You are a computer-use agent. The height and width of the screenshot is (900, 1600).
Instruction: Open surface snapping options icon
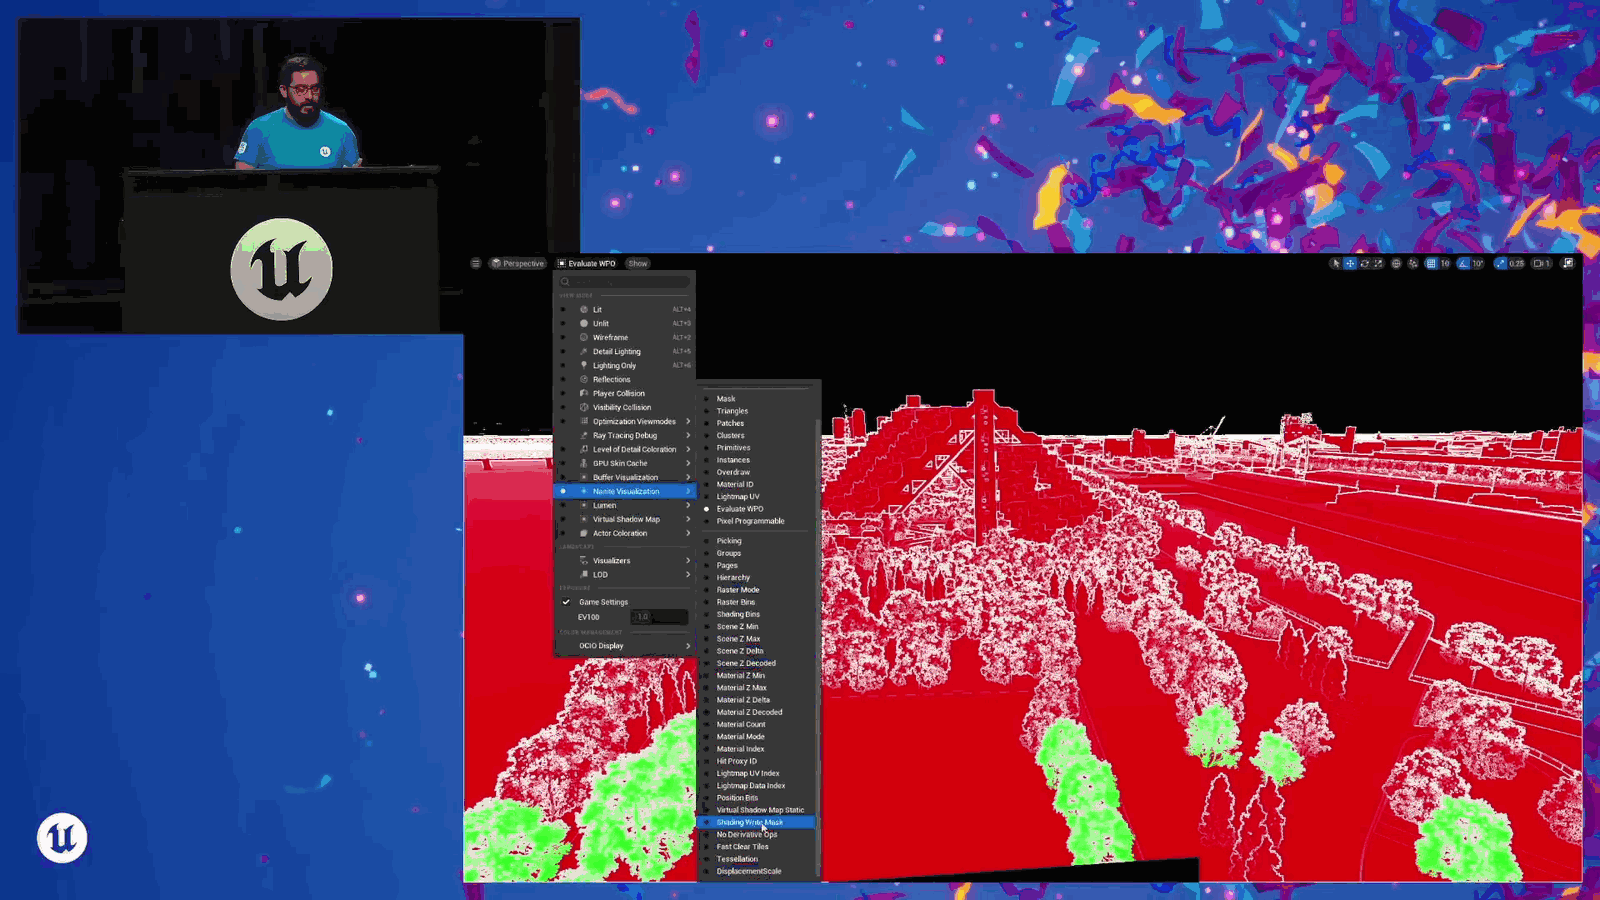(1413, 264)
